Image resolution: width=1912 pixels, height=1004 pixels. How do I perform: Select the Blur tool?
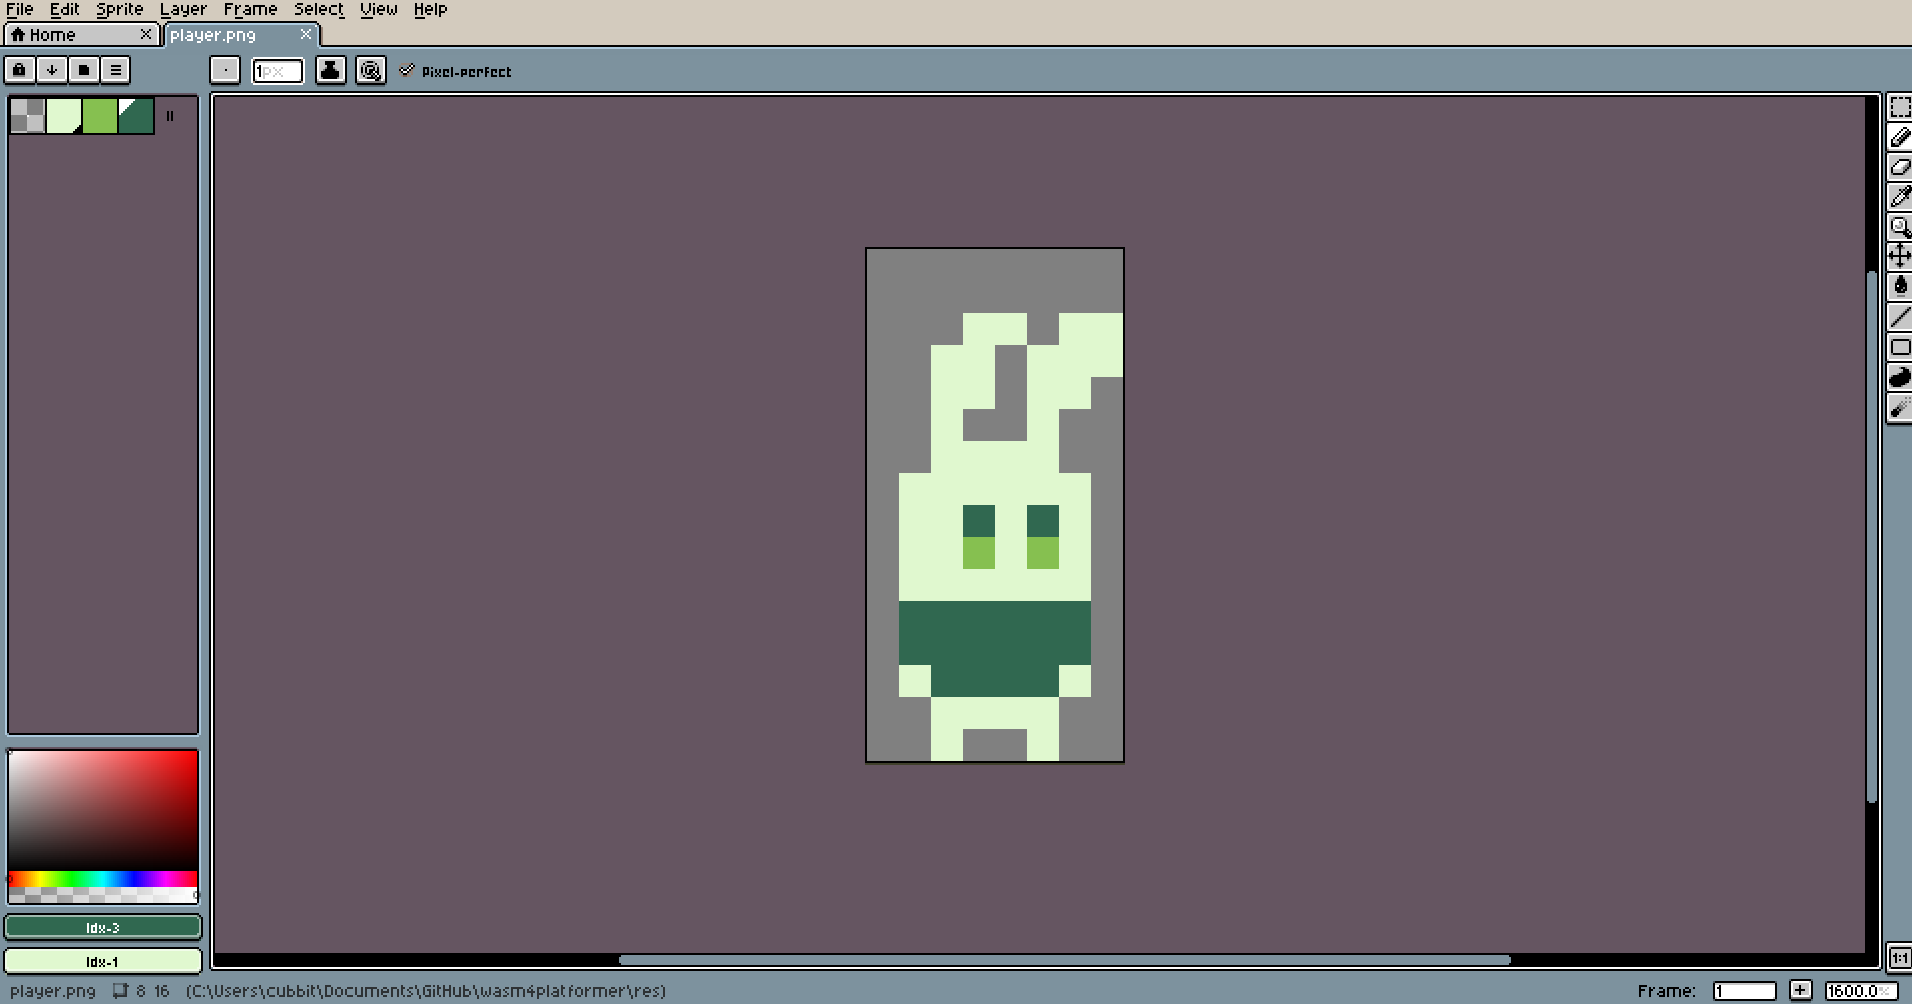[1900, 407]
